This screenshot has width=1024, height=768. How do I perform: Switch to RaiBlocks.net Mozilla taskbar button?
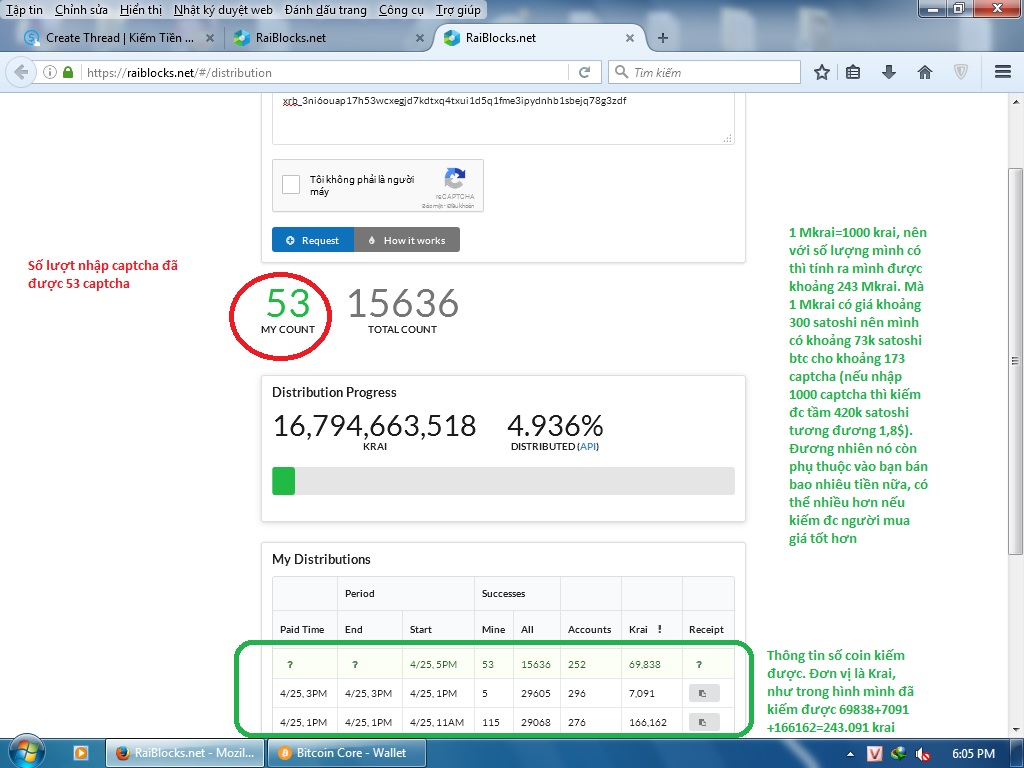tap(185, 753)
